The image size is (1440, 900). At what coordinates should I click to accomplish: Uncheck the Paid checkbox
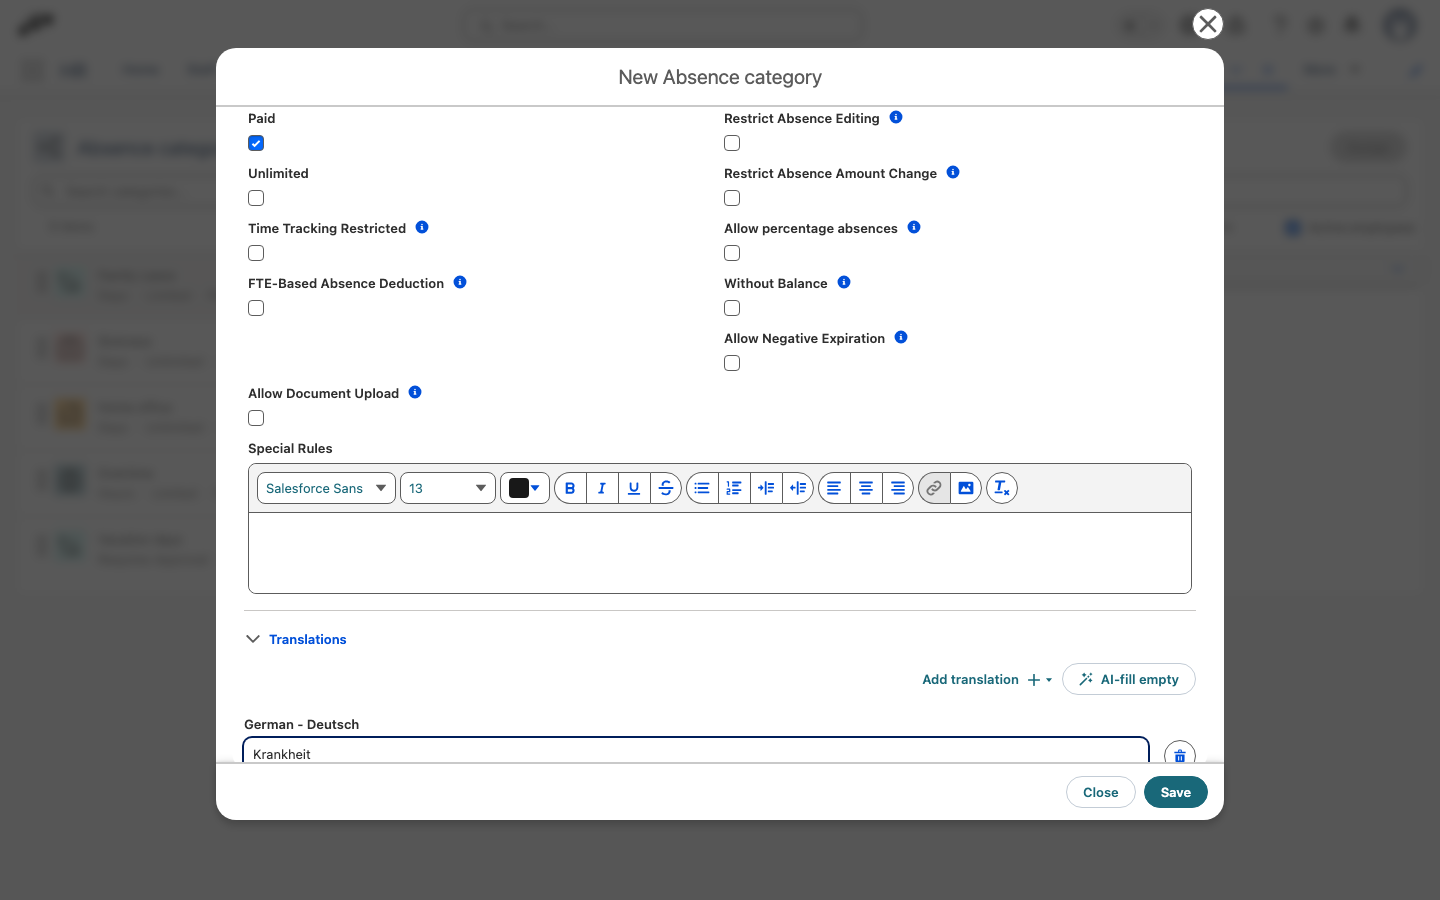[256, 143]
